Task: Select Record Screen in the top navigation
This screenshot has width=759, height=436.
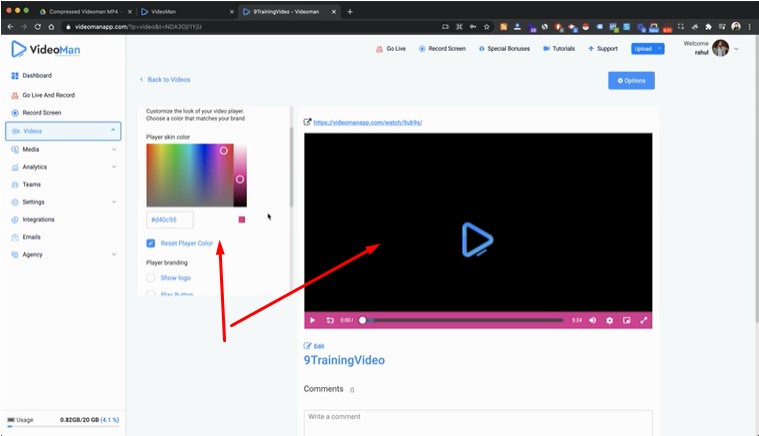Action: pyautogui.click(x=442, y=48)
